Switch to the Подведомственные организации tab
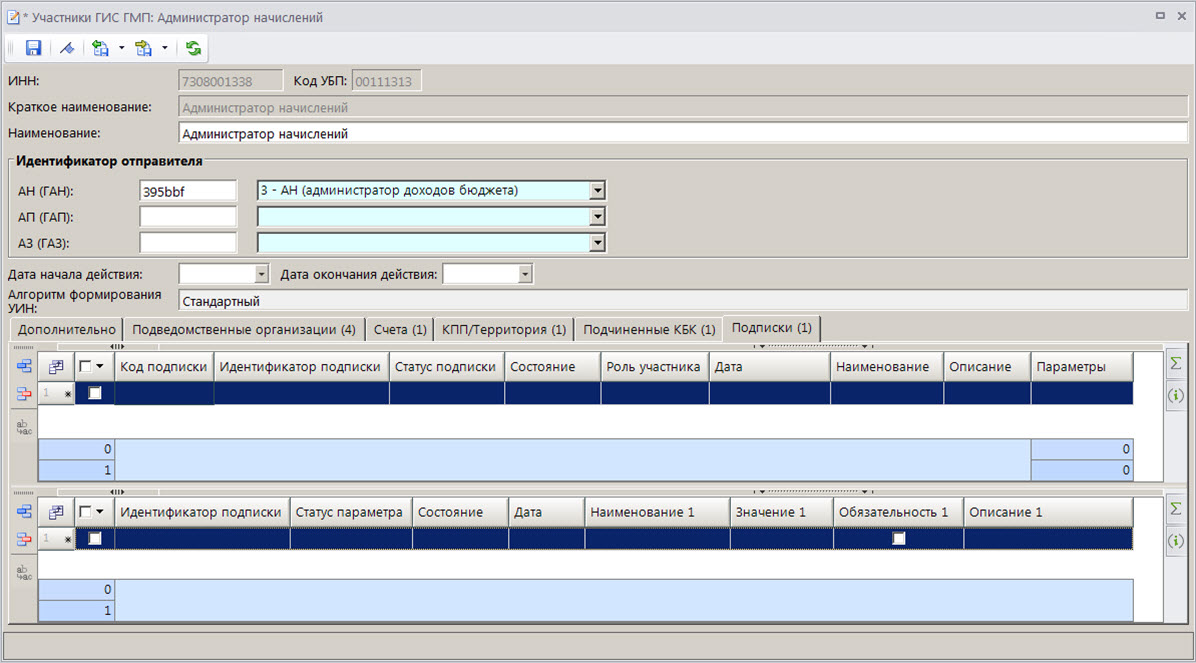Image resolution: width=1196 pixels, height=663 pixels. pos(244,329)
